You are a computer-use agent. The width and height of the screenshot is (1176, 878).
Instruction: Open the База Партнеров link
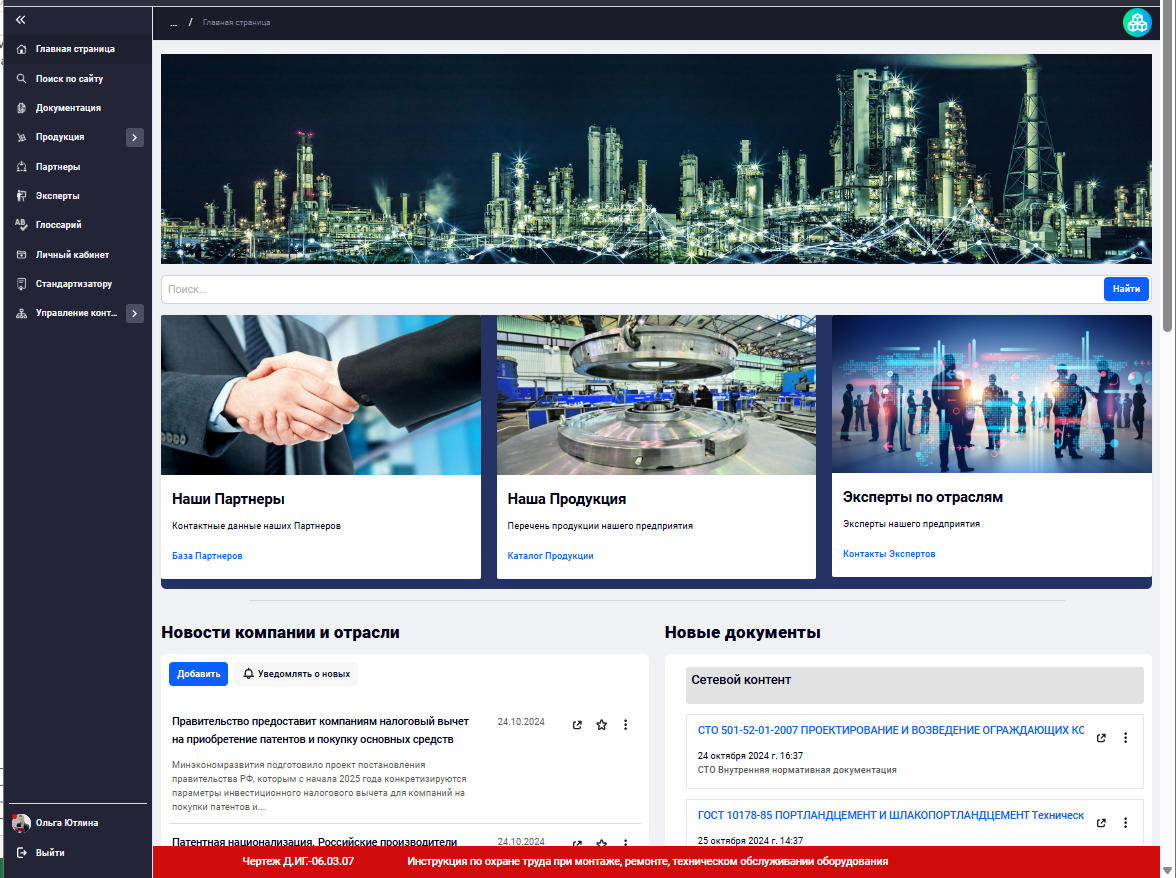207,556
